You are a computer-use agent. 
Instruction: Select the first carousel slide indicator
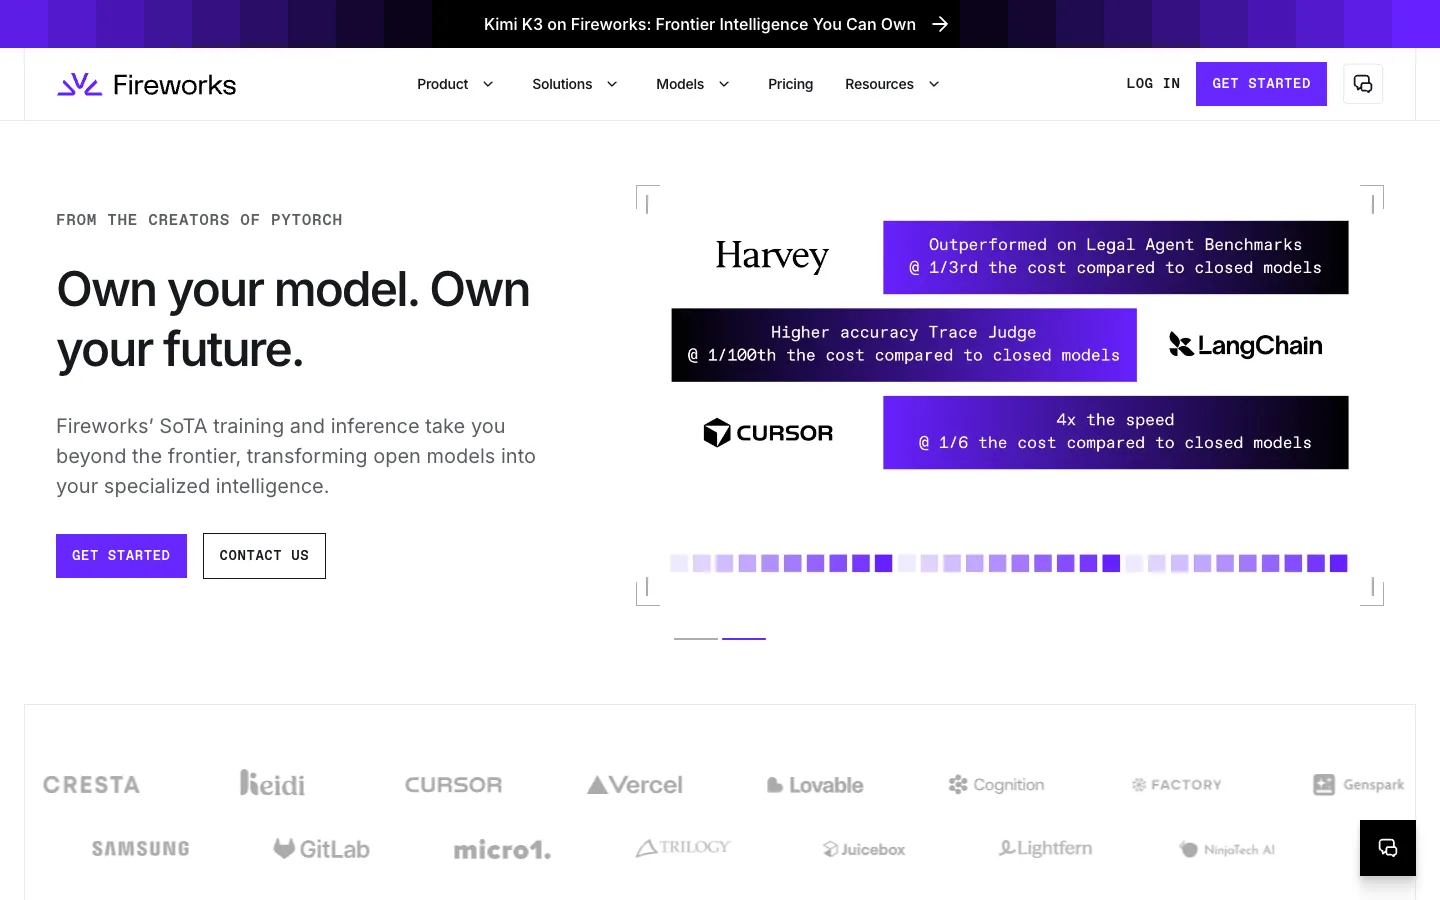(696, 638)
